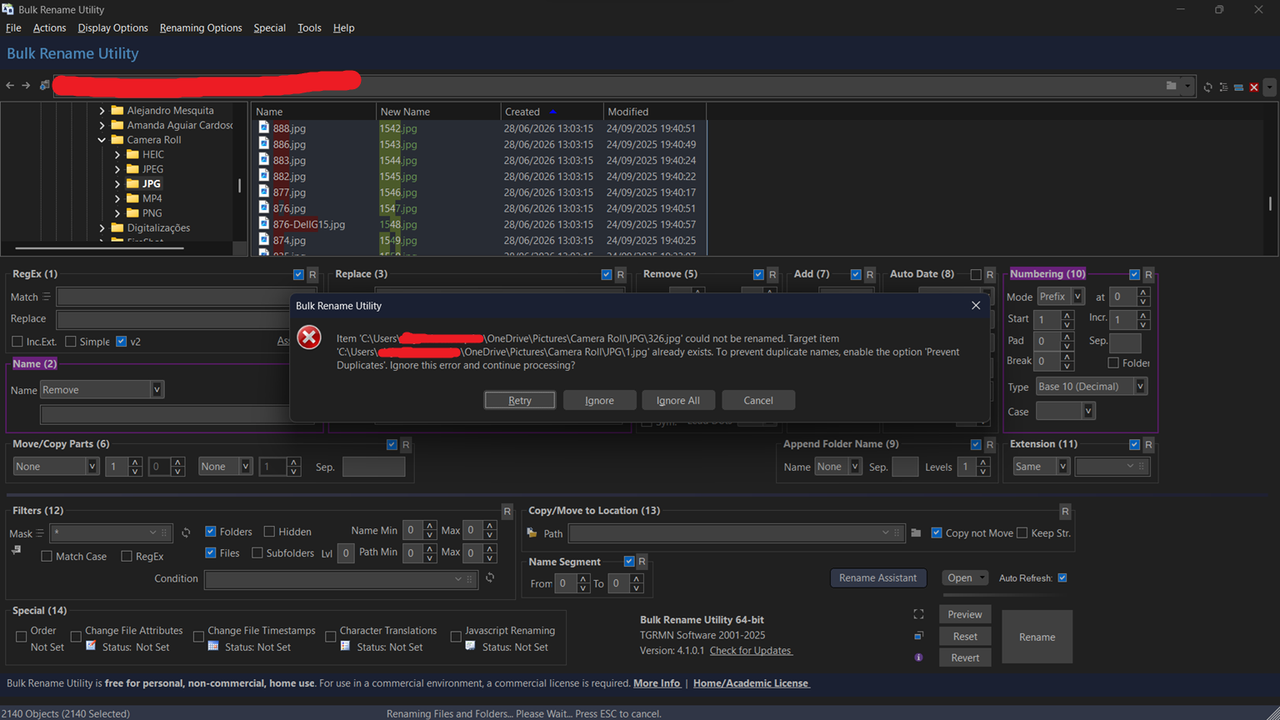Click the R reset button for Copy/Move to Location
Image resolution: width=1280 pixels, height=720 pixels.
coord(1065,511)
